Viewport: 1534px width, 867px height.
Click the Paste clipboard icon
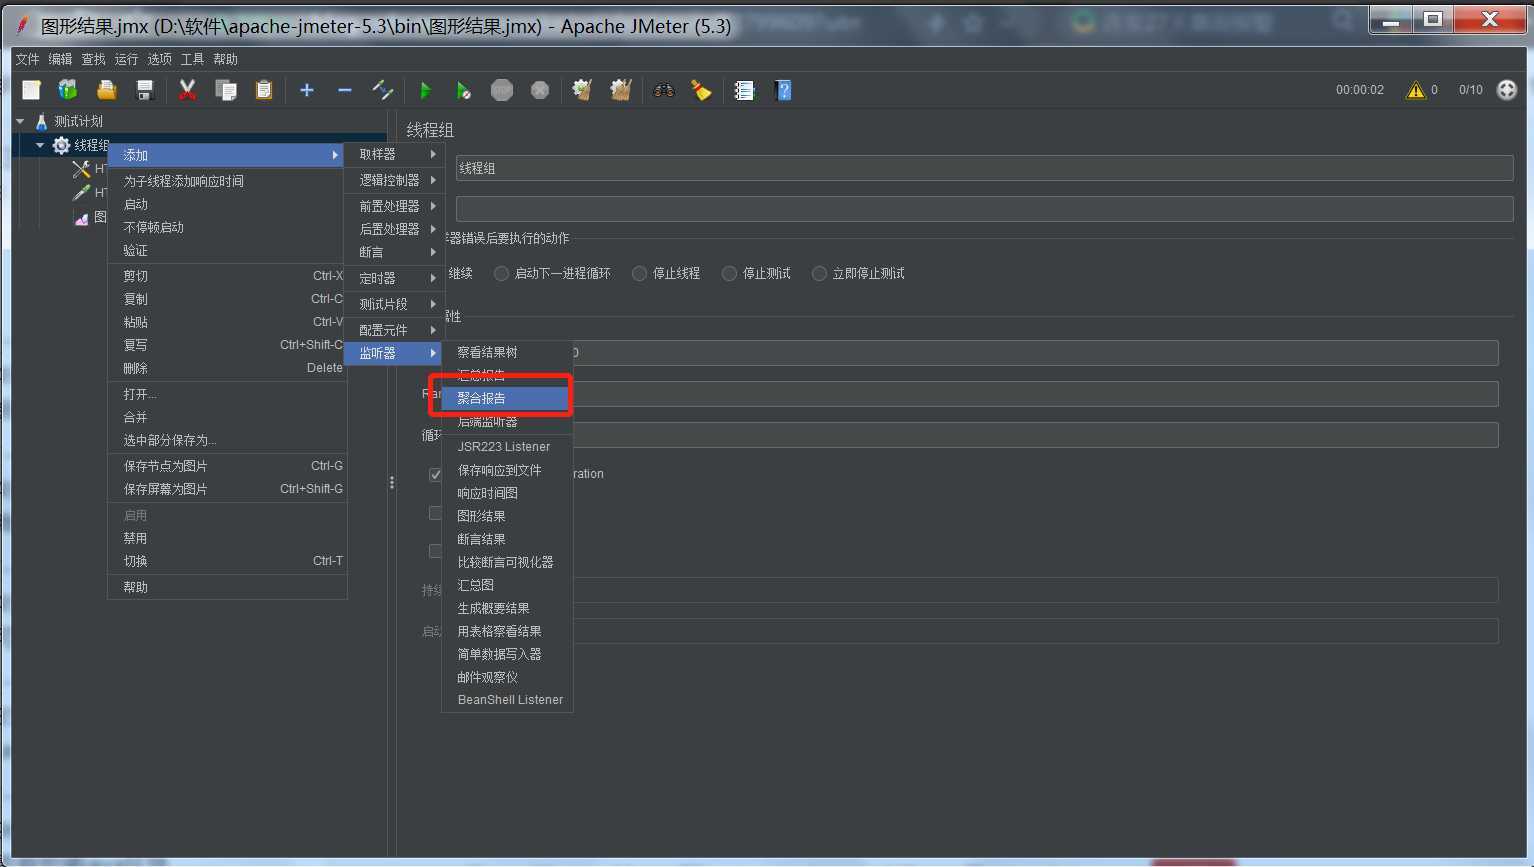tap(264, 90)
